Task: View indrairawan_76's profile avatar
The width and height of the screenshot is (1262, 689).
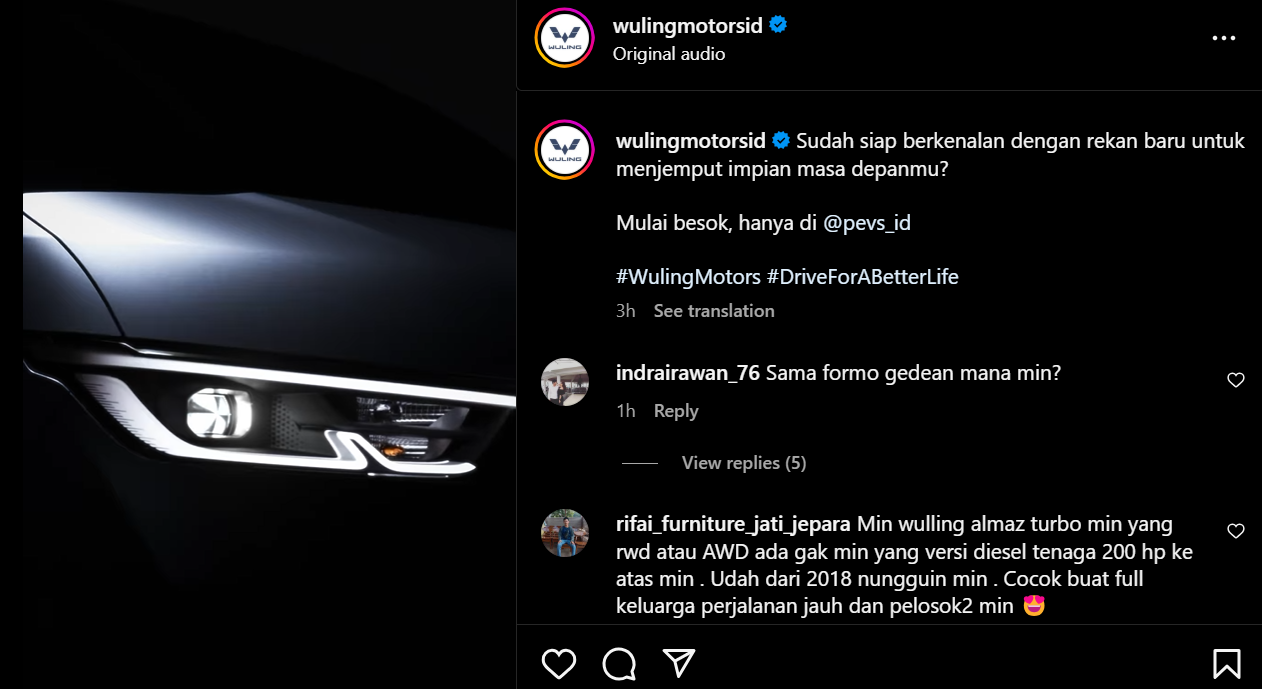Action: [x=565, y=382]
